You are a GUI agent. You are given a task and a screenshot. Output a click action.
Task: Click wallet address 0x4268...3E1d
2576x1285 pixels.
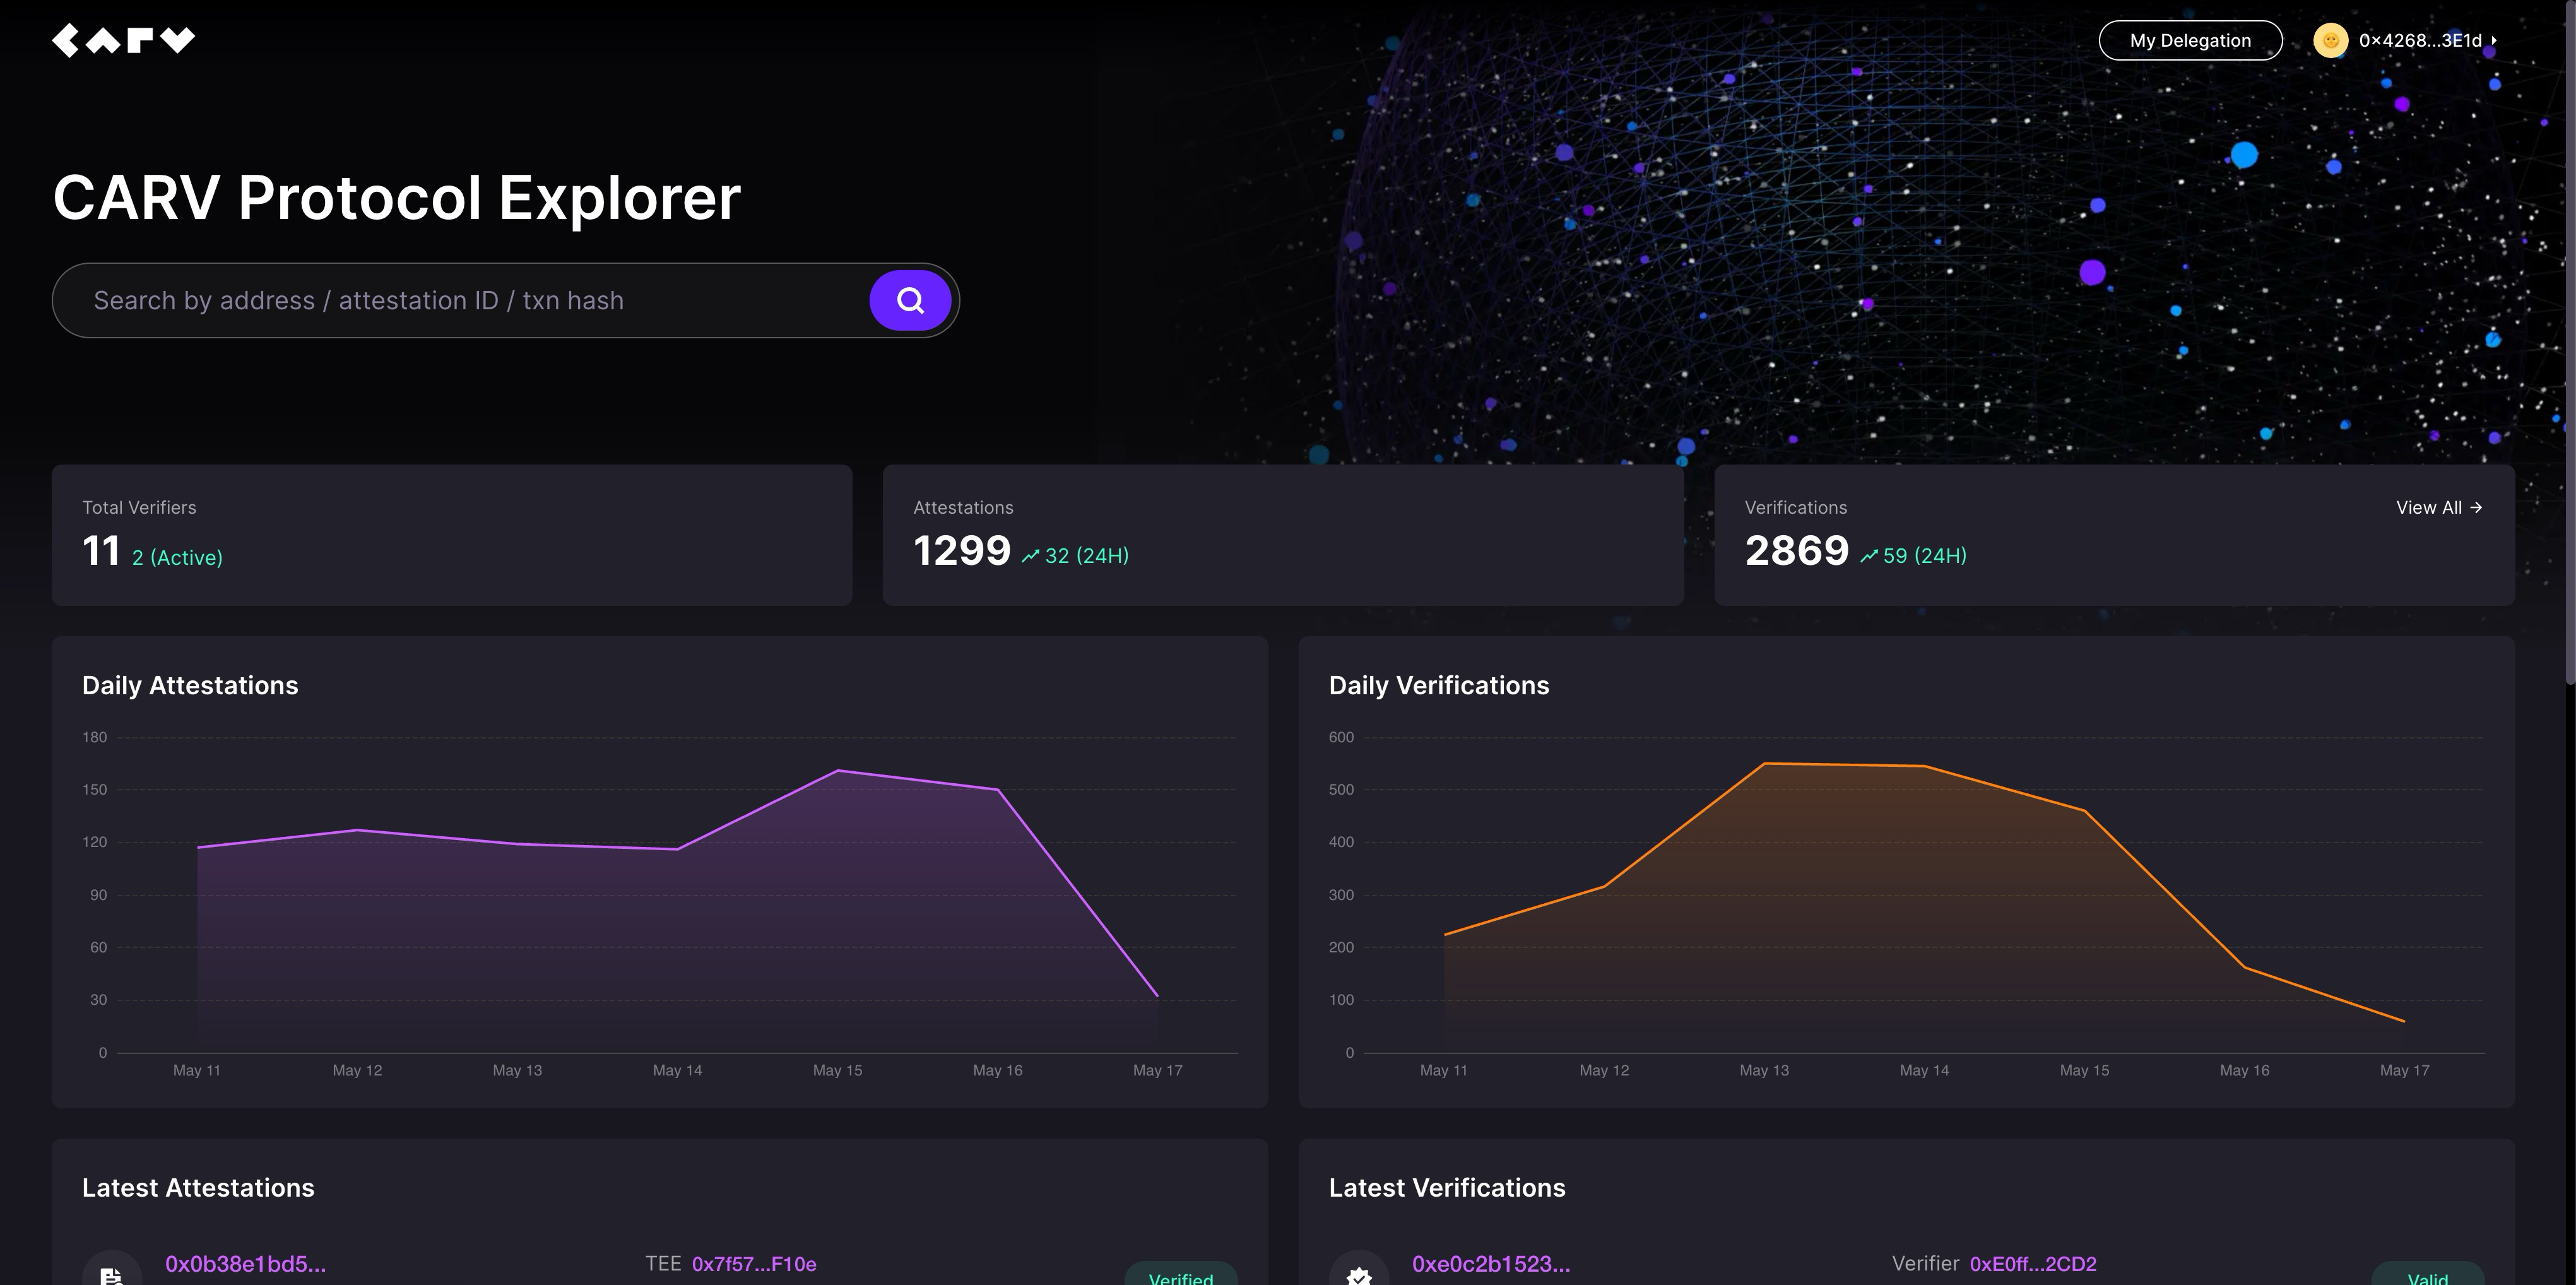(2420, 40)
